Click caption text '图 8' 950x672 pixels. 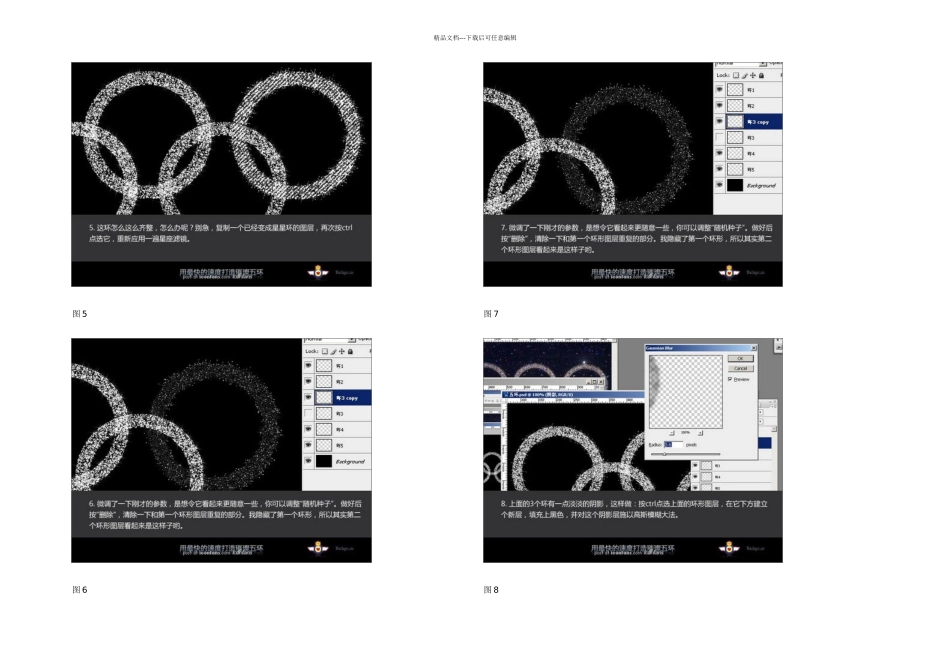pyautogui.click(x=491, y=590)
